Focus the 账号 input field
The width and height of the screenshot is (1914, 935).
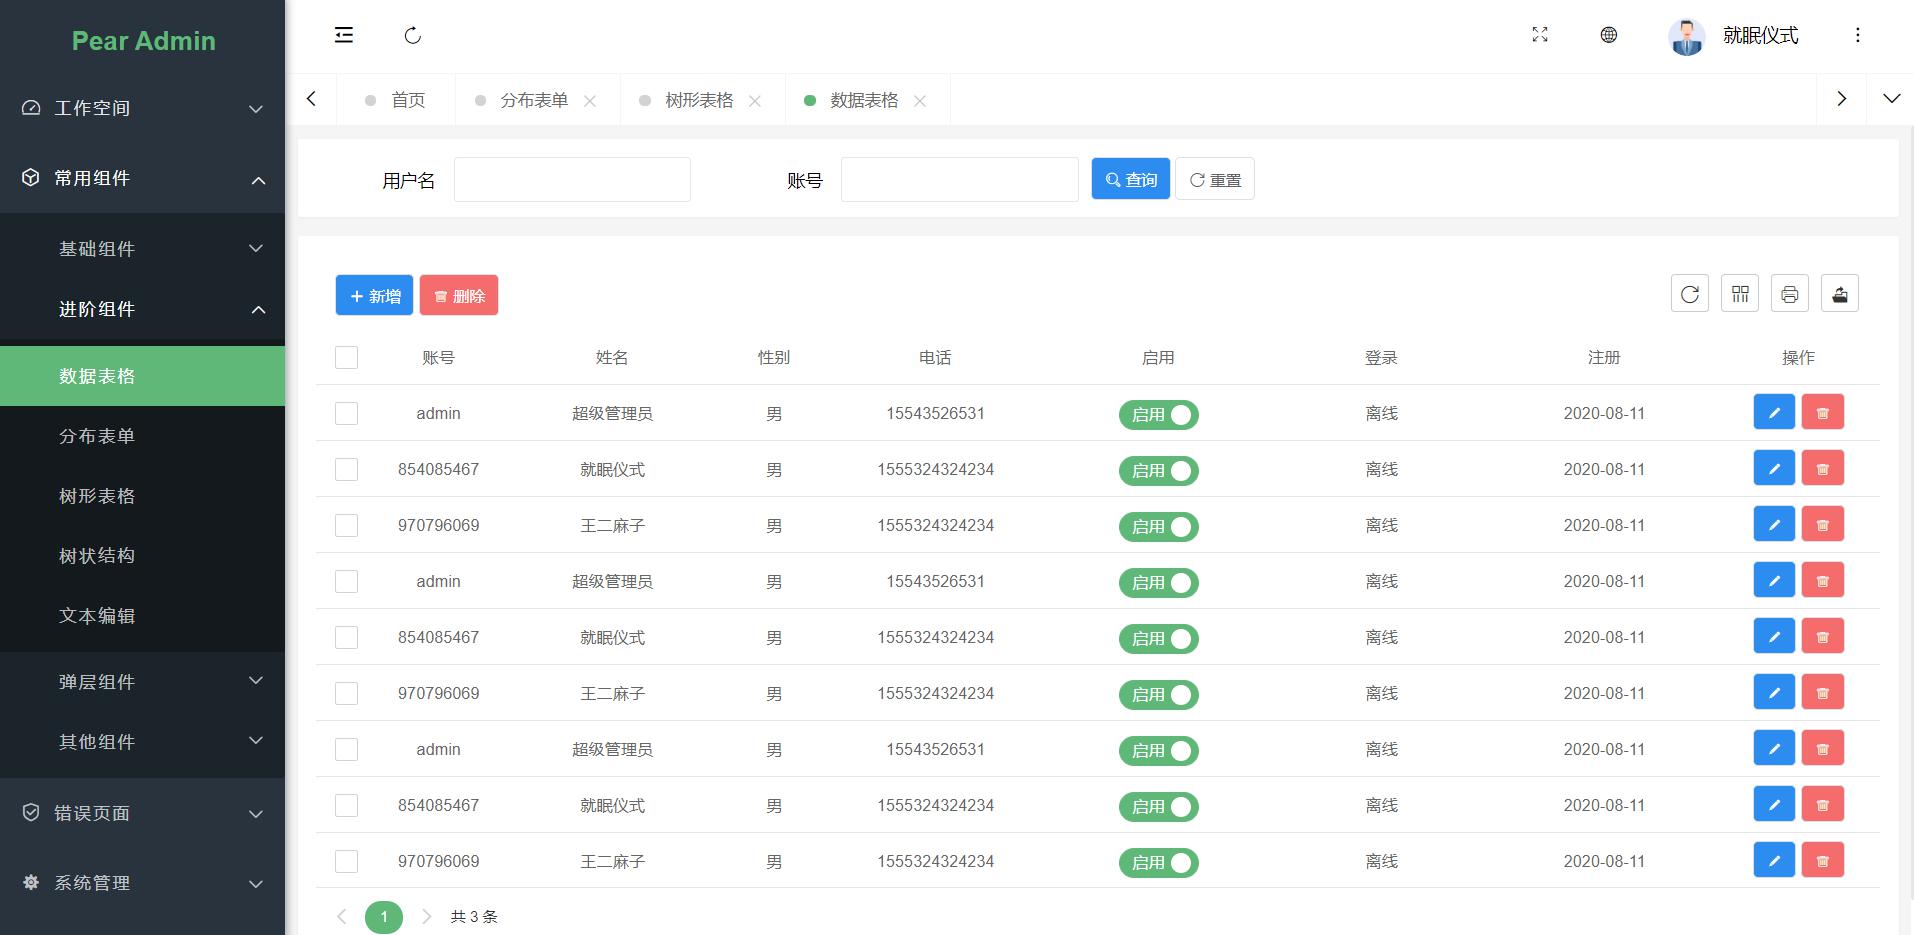959,179
